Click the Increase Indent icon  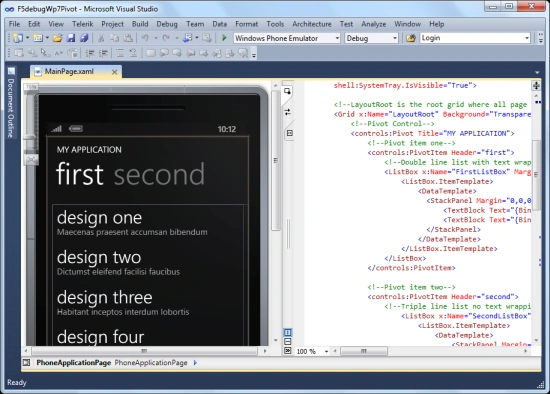pyautogui.click(x=103, y=53)
